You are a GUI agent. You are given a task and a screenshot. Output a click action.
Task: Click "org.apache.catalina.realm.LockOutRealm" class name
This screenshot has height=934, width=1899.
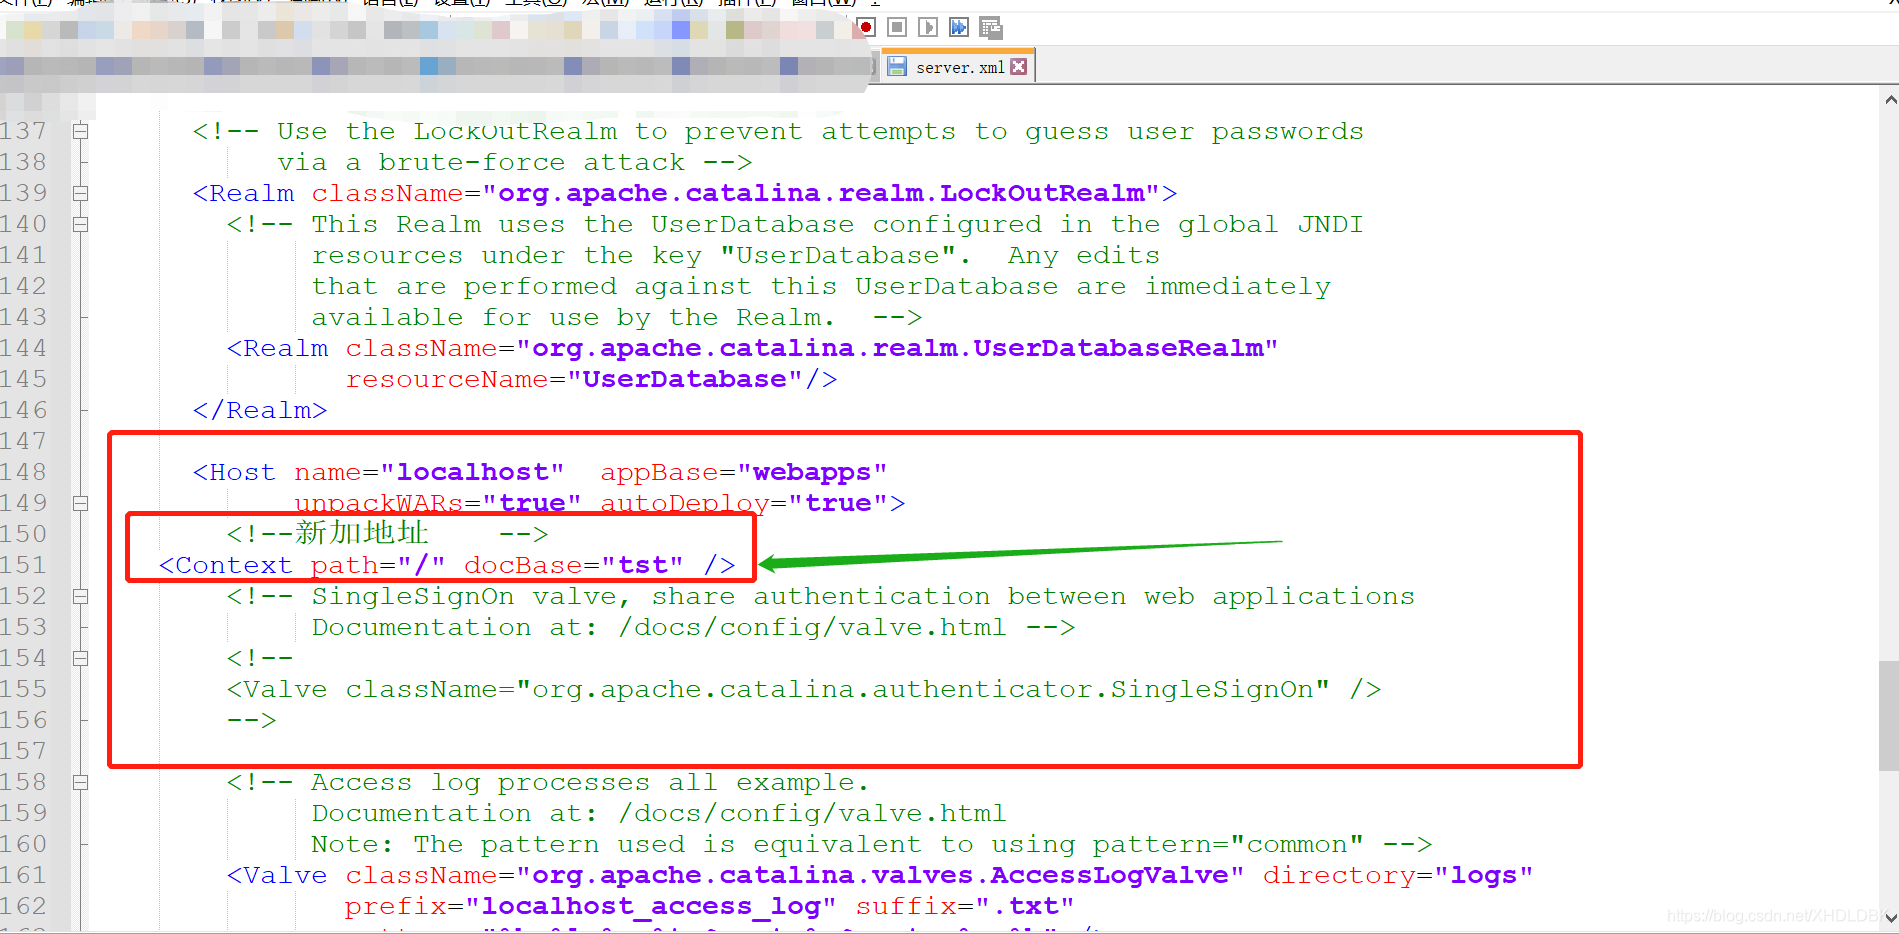coord(820,193)
